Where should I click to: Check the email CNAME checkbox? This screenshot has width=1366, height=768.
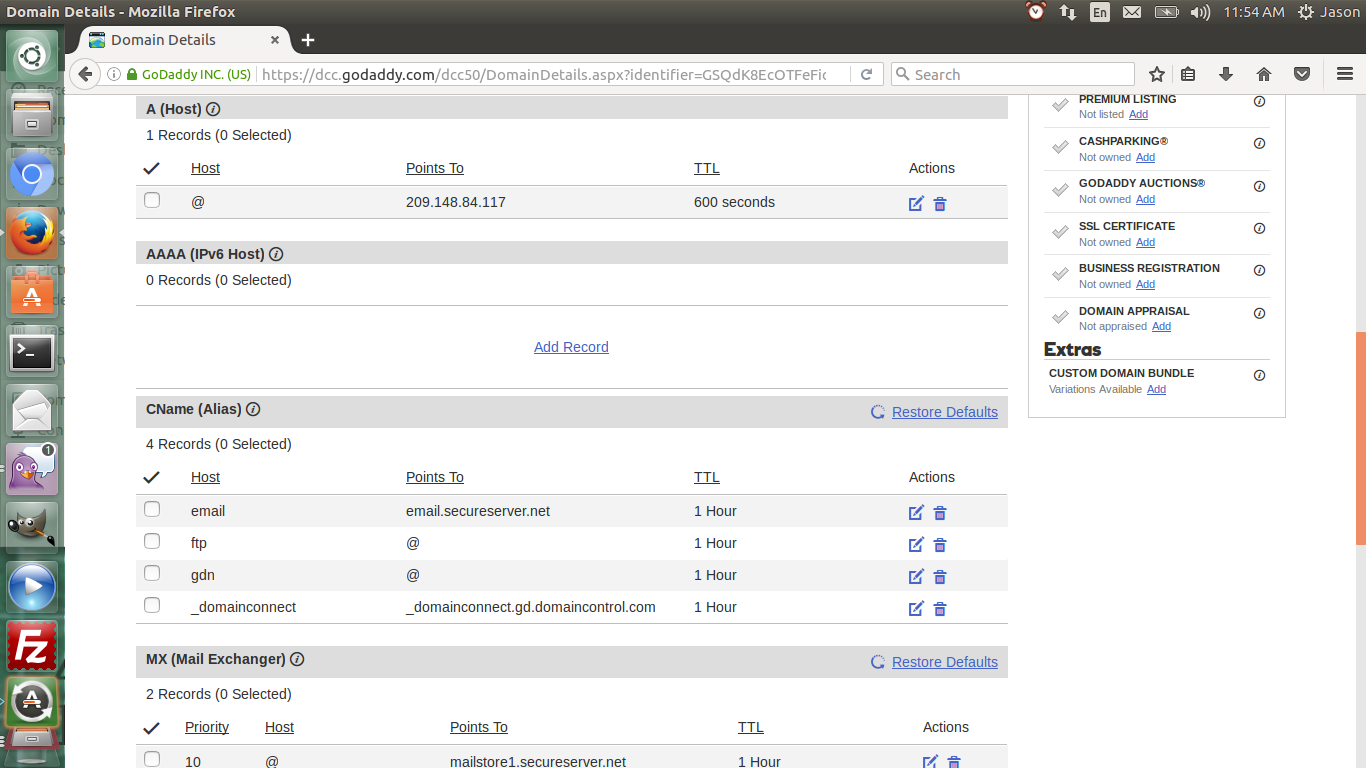click(x=152, y=509)
